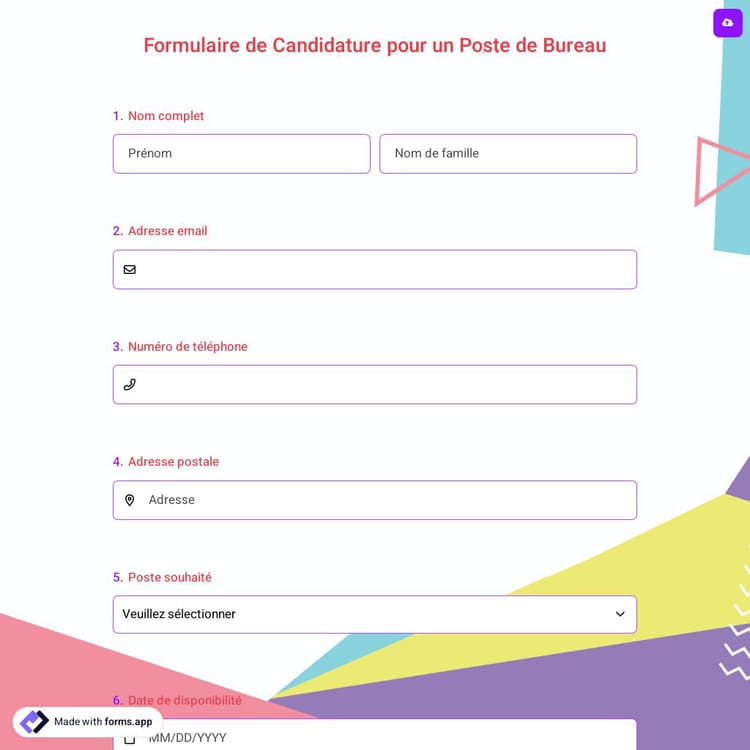Click the MM/DD/YYYY date input

[385, 738]
